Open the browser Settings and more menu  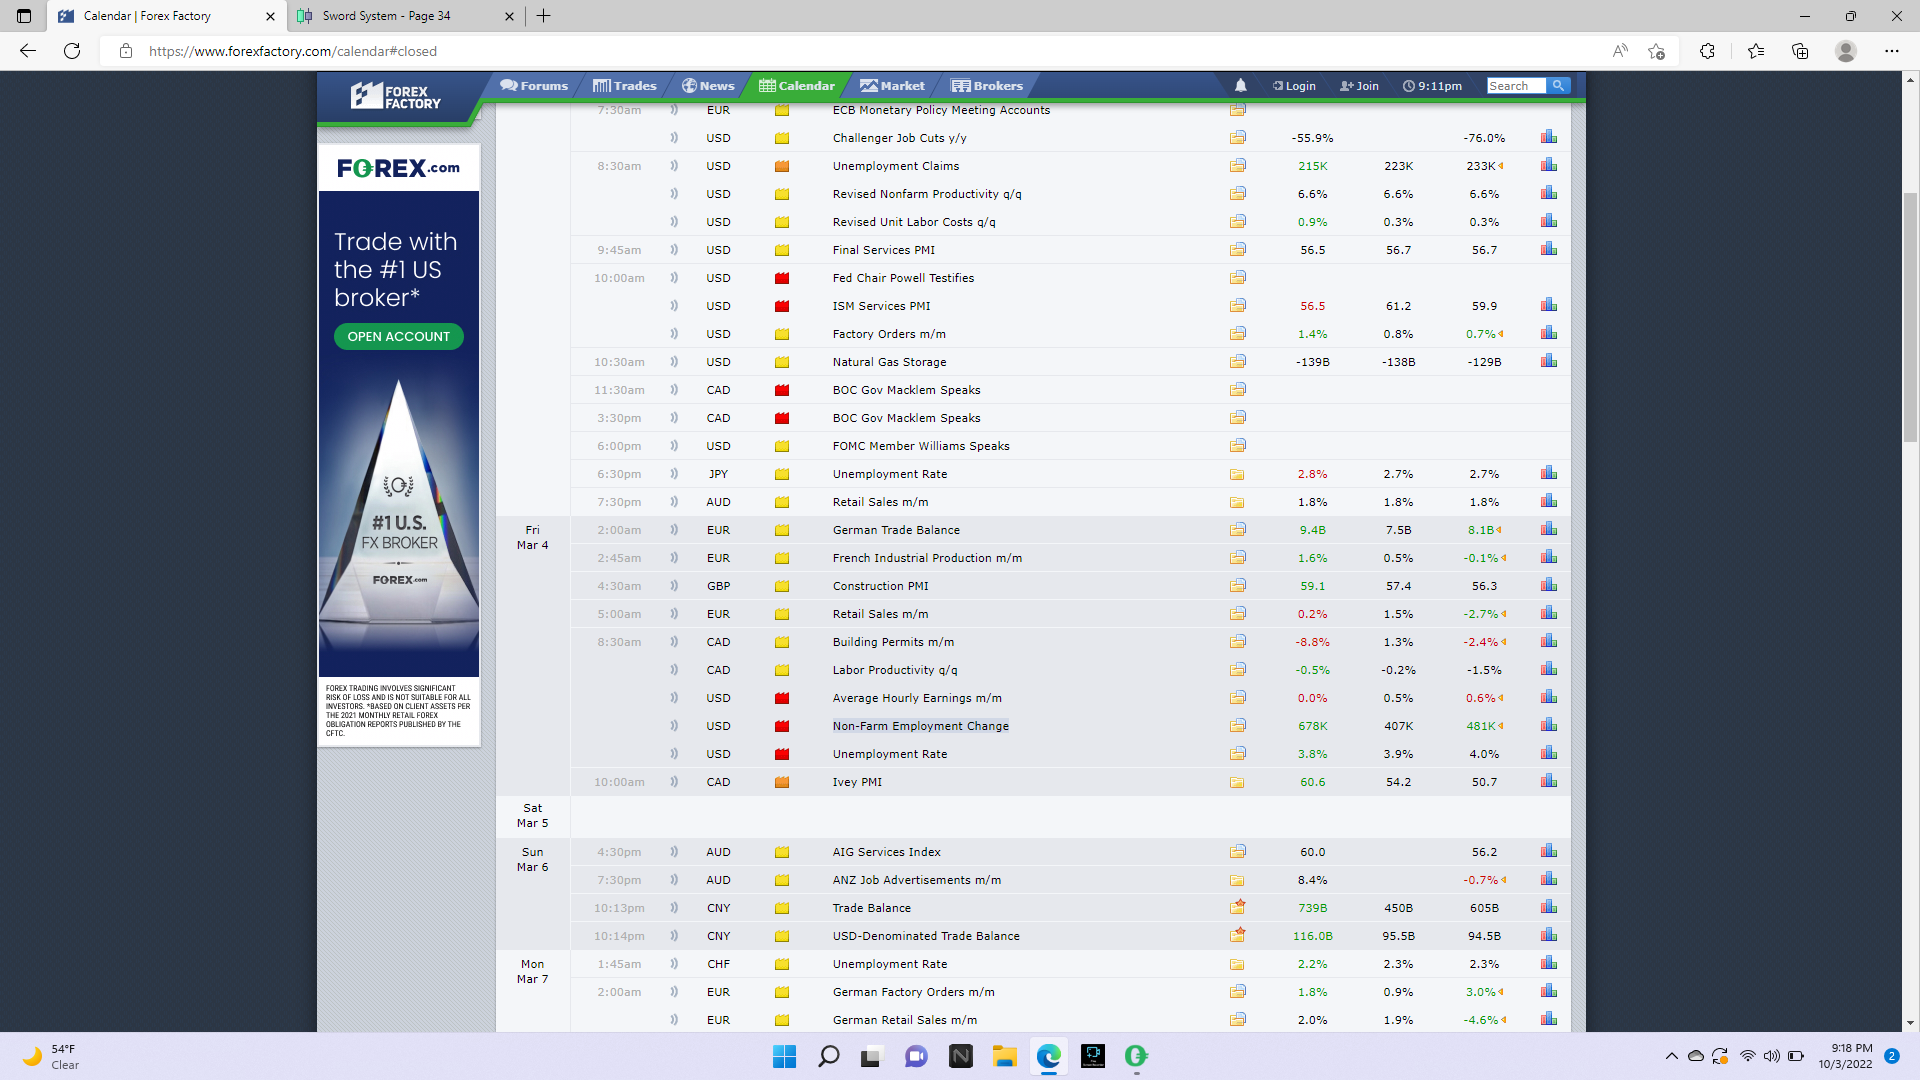pos(1891,51)
